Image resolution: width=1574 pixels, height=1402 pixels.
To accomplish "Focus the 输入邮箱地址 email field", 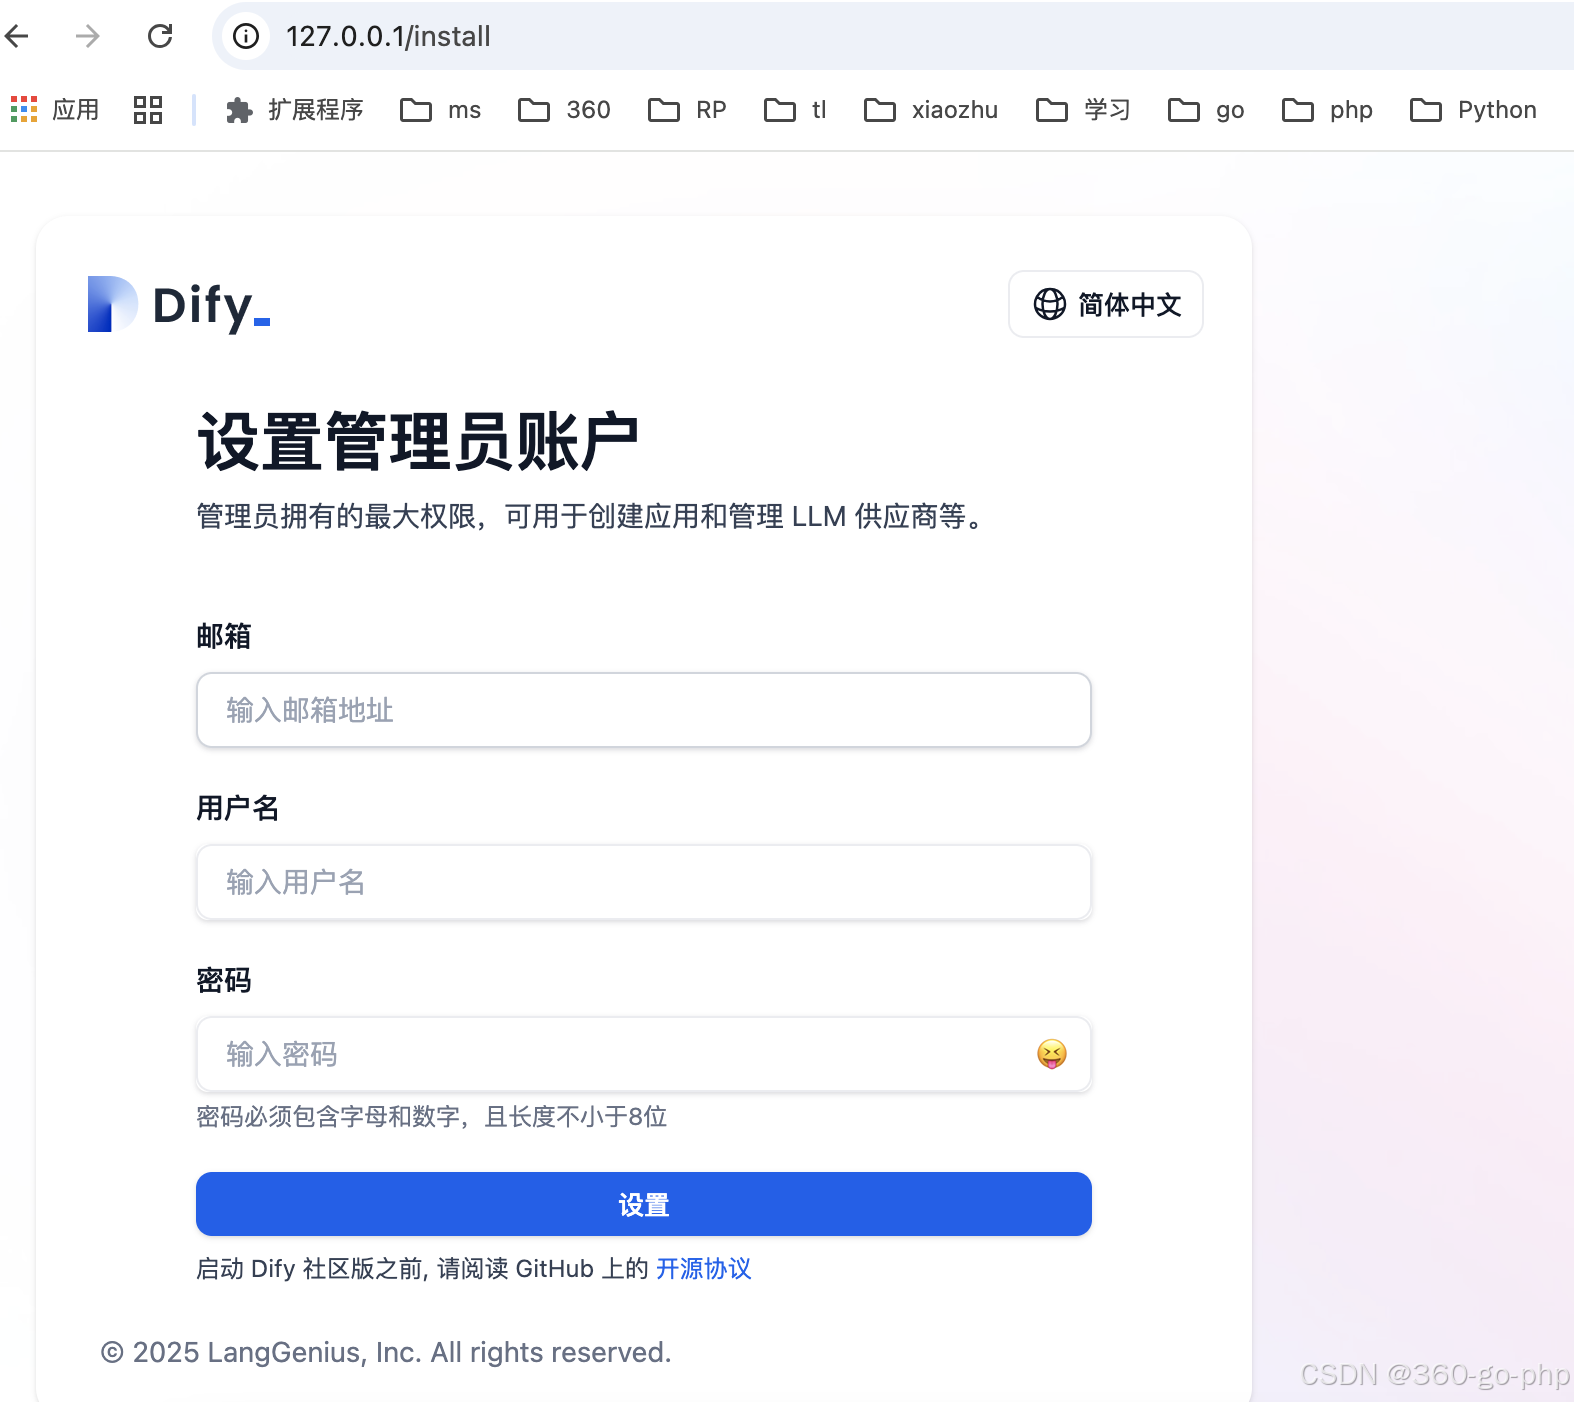I will 644,710.
